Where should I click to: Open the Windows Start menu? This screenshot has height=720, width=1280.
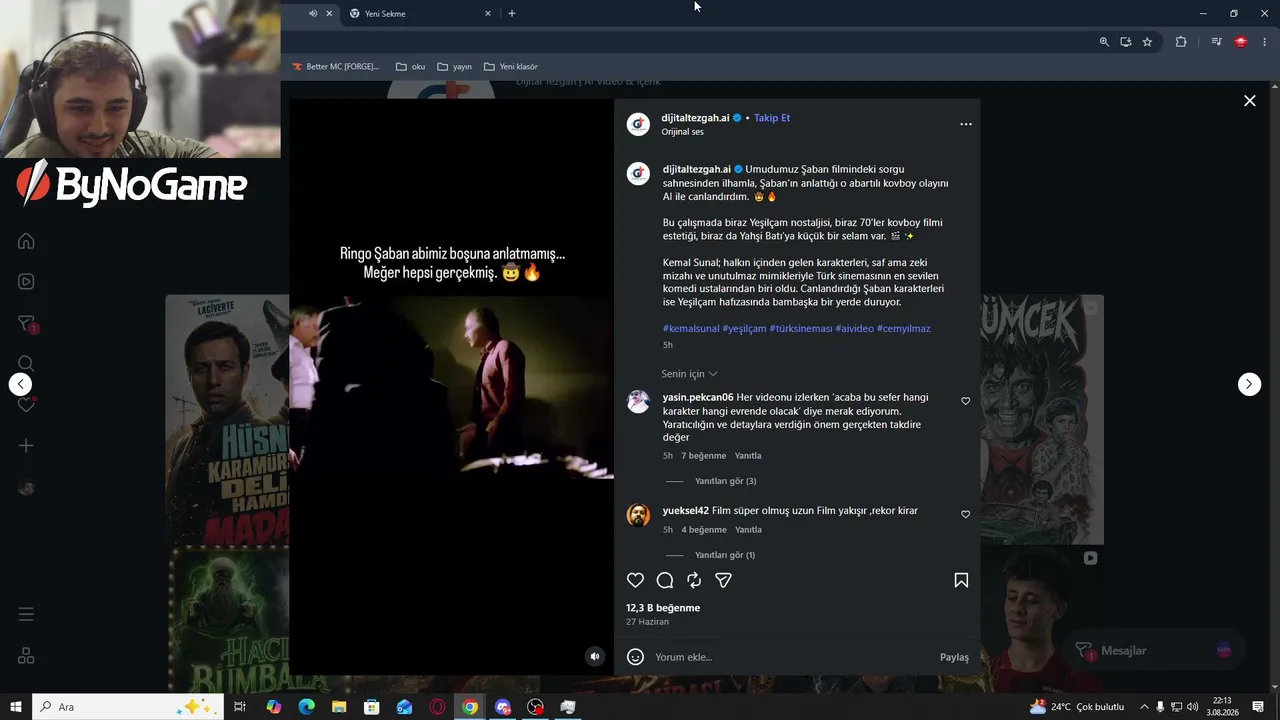pyautogui.click(x=16, y=707)
